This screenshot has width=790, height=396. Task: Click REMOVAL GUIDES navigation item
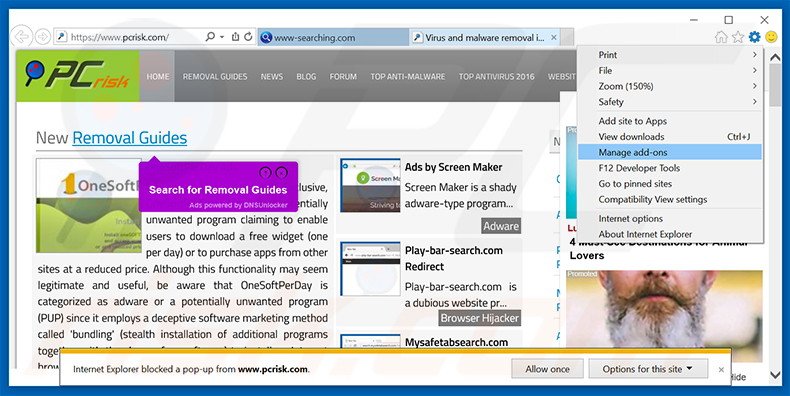(x=215, y=77)
